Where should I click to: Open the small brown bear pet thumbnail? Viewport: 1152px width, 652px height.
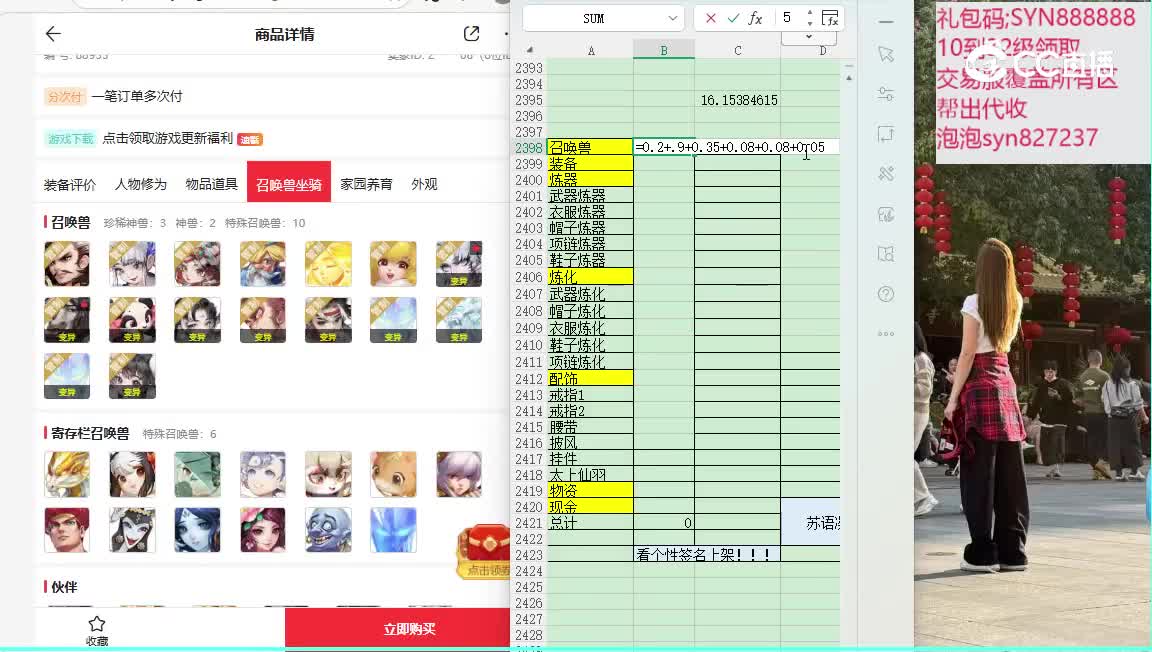point(393,474)
